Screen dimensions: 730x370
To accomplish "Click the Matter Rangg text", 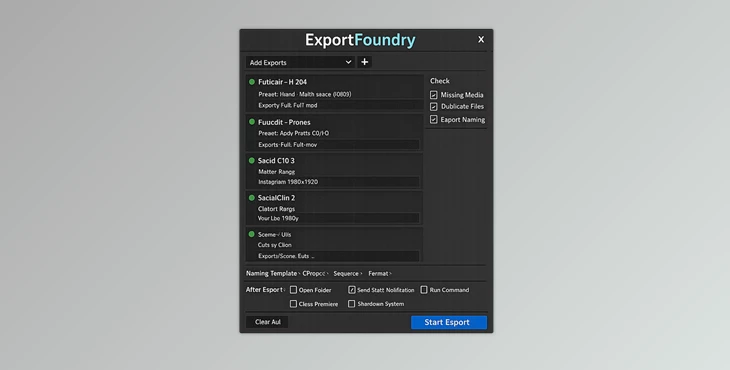I will (x=277, y=172).
